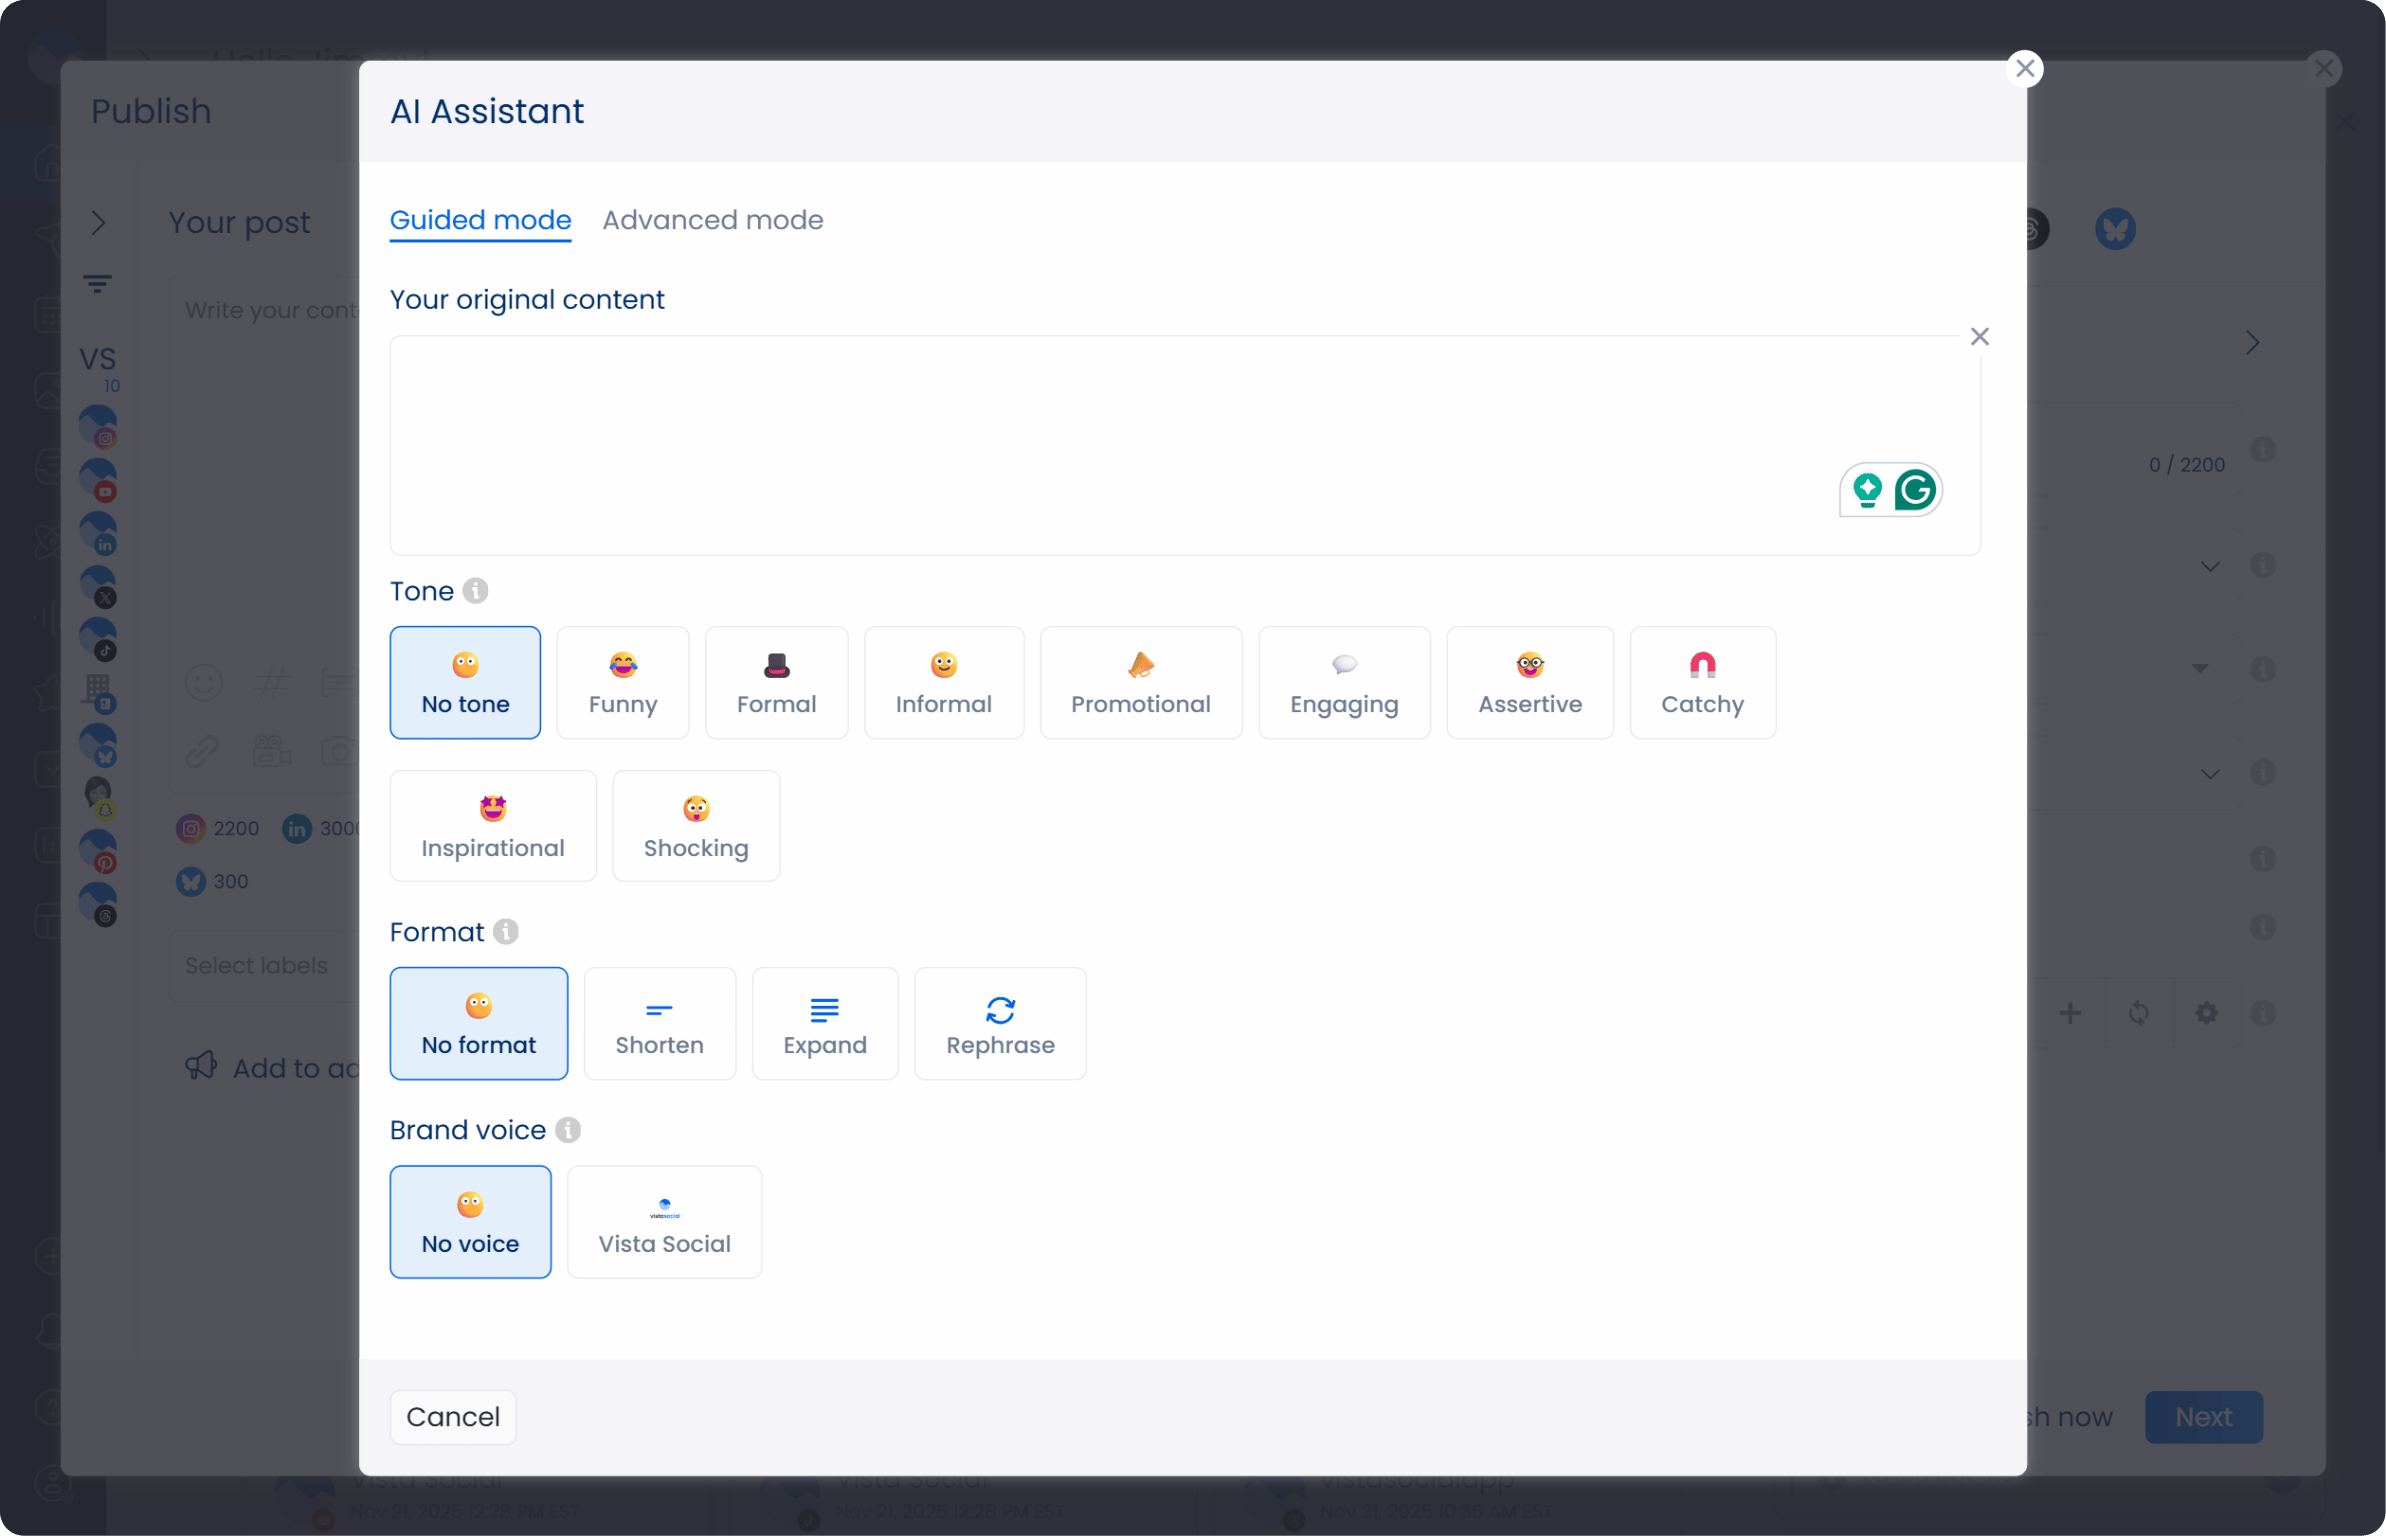The height and width of the screenshot is (1536, 2386).
Task: Select the Funny tone option
Action: (622, 683)
